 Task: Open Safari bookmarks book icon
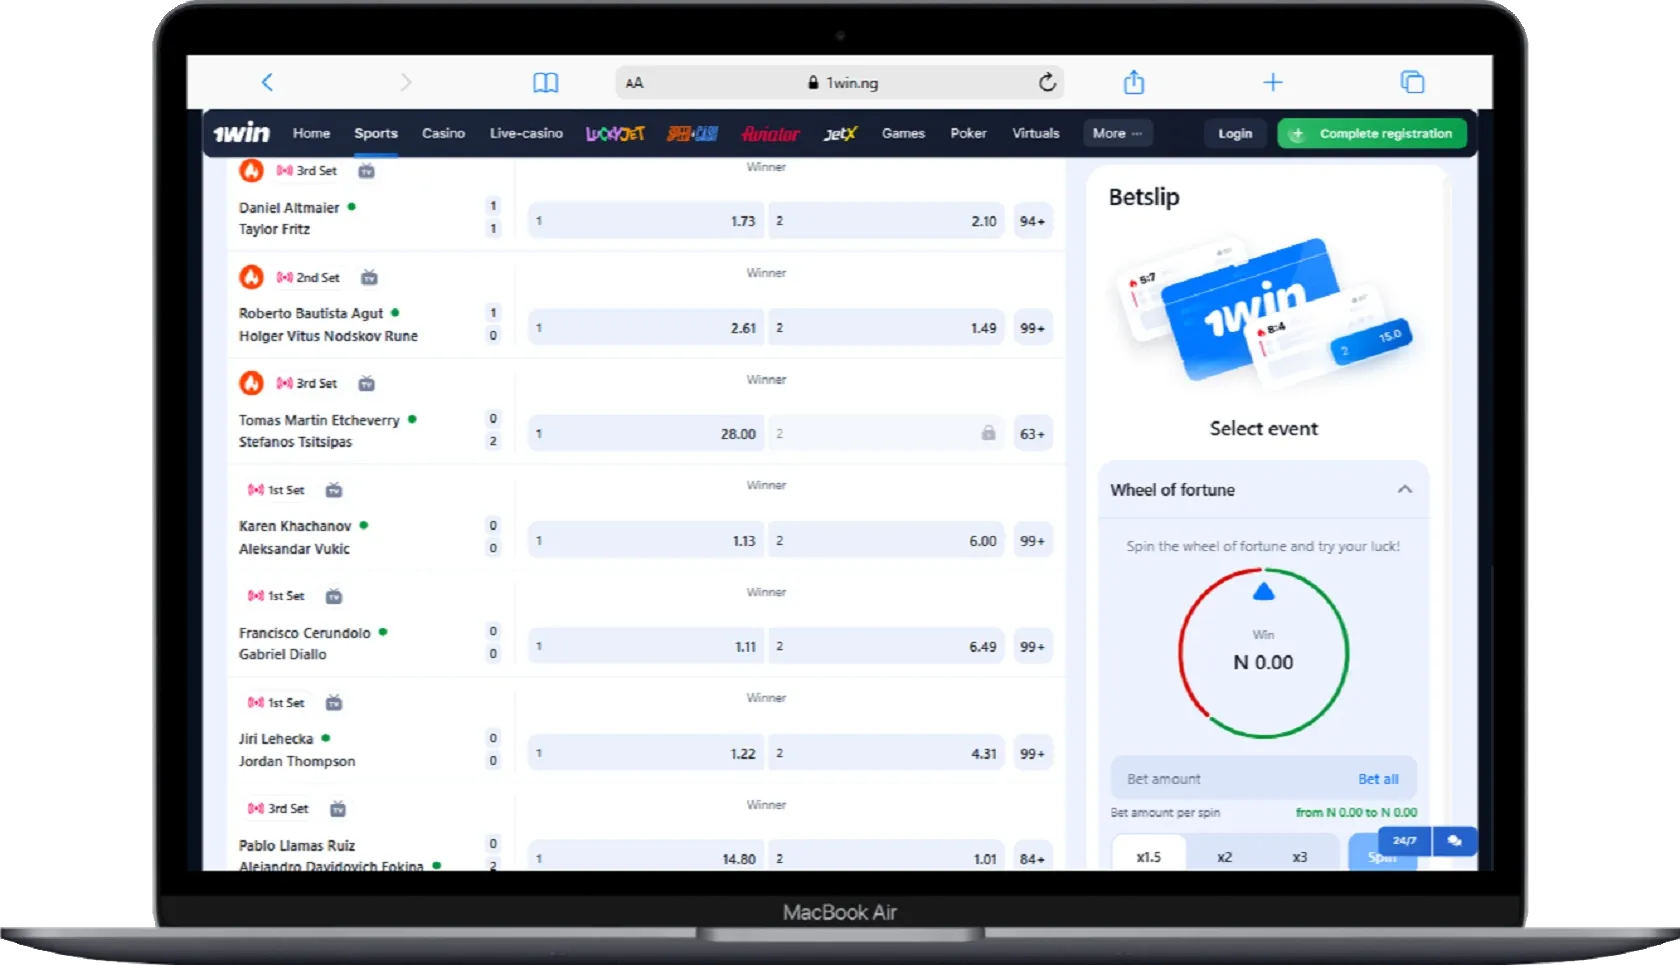click(545, 83)
